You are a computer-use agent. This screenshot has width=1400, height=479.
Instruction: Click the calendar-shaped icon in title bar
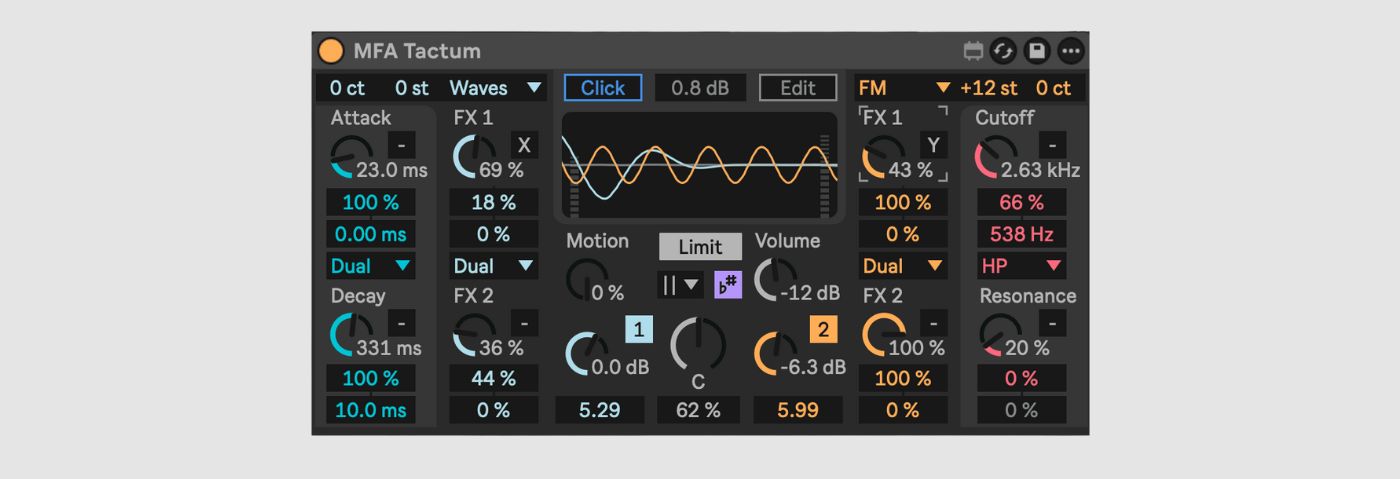(972, 51)
